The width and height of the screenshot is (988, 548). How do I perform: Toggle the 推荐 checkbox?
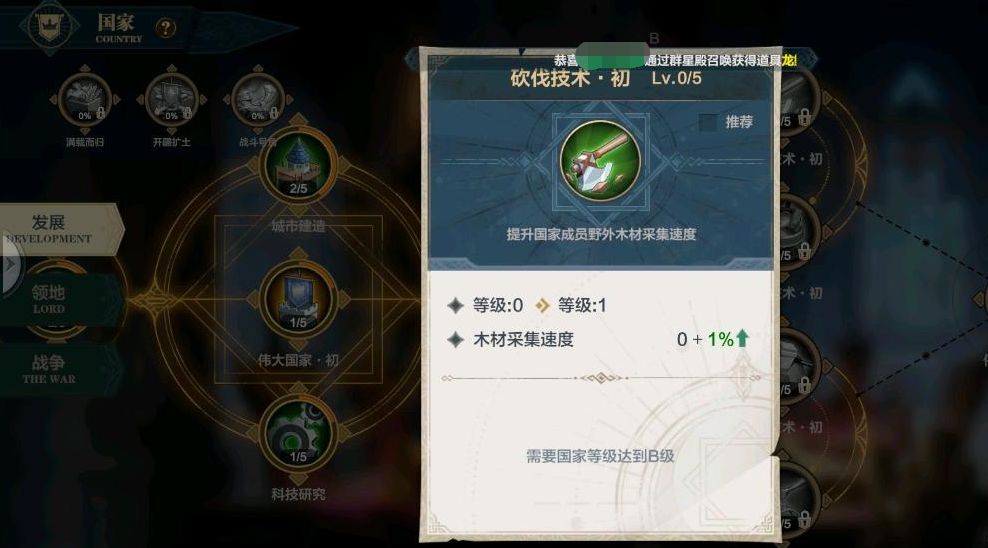coord(708,122)
